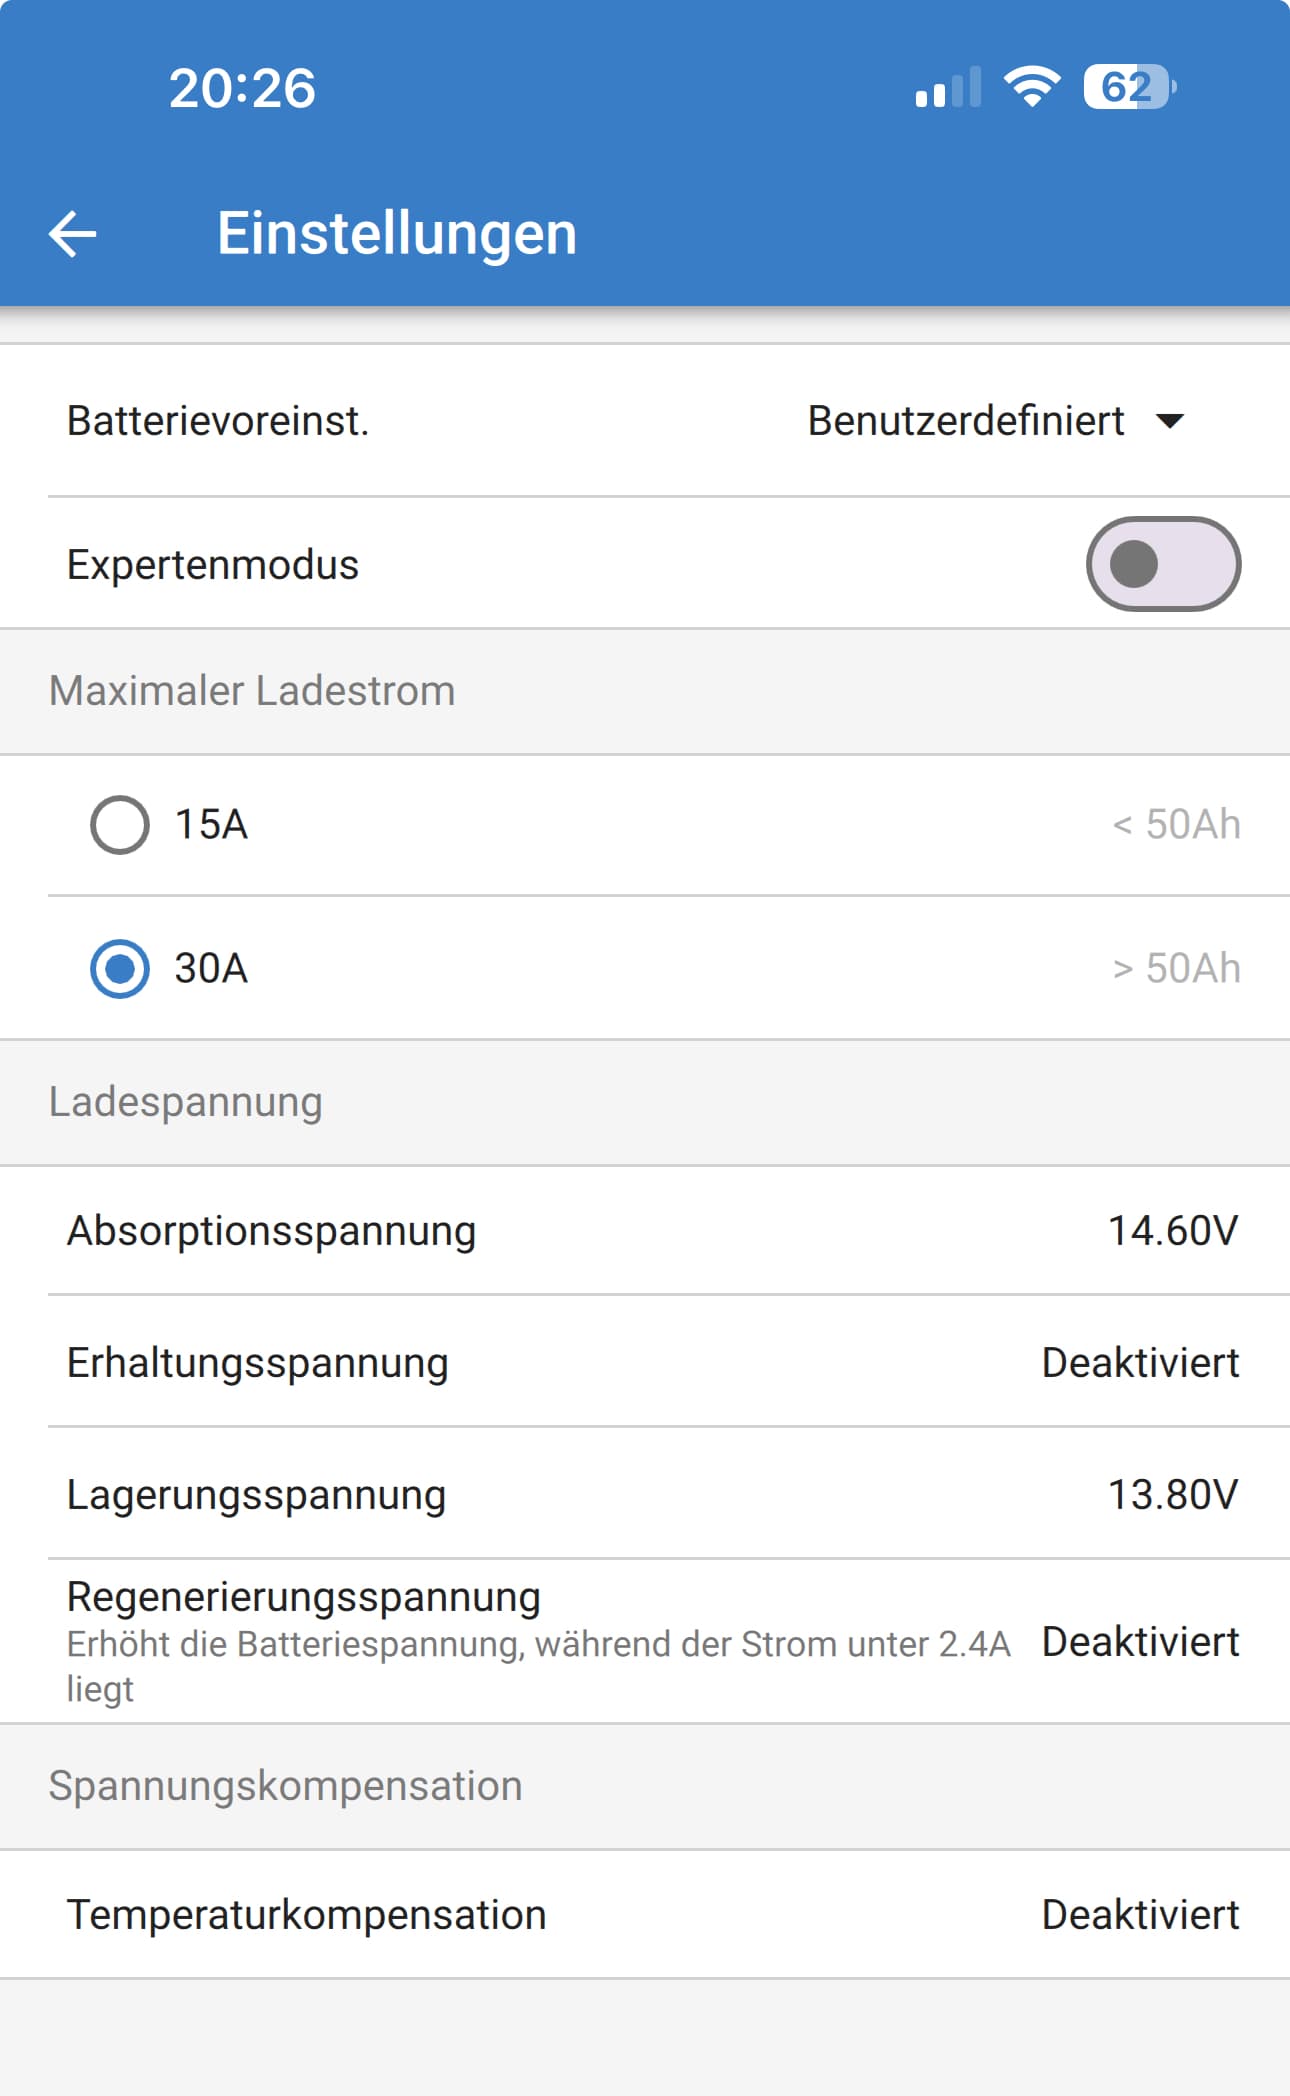Tap the Maximaler Ladestrom section header

252,691
